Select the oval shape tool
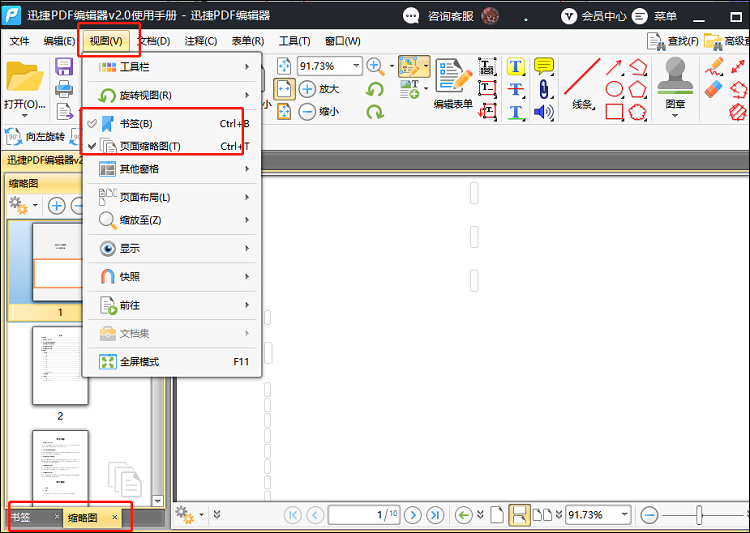The height and width of the screenshot is (533, 750). [x=614, y=89]
